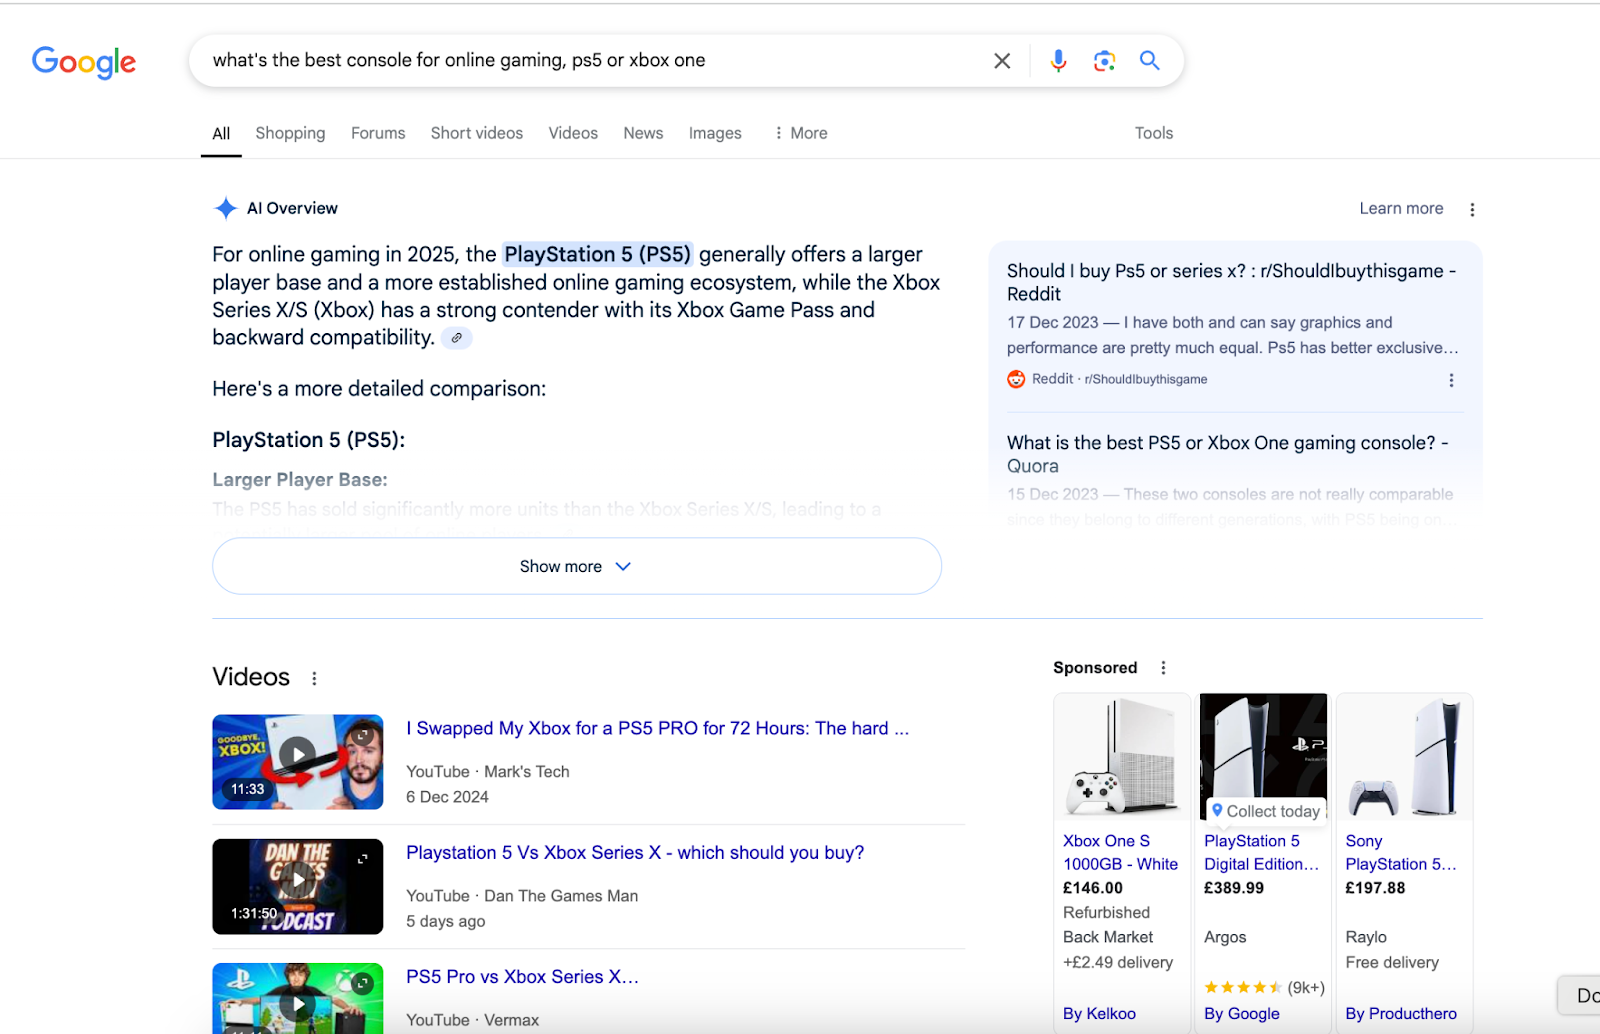This screenshot has height=1034, width=1600.
Task: Start voice search with the microphone icon
Action: 1058,61
